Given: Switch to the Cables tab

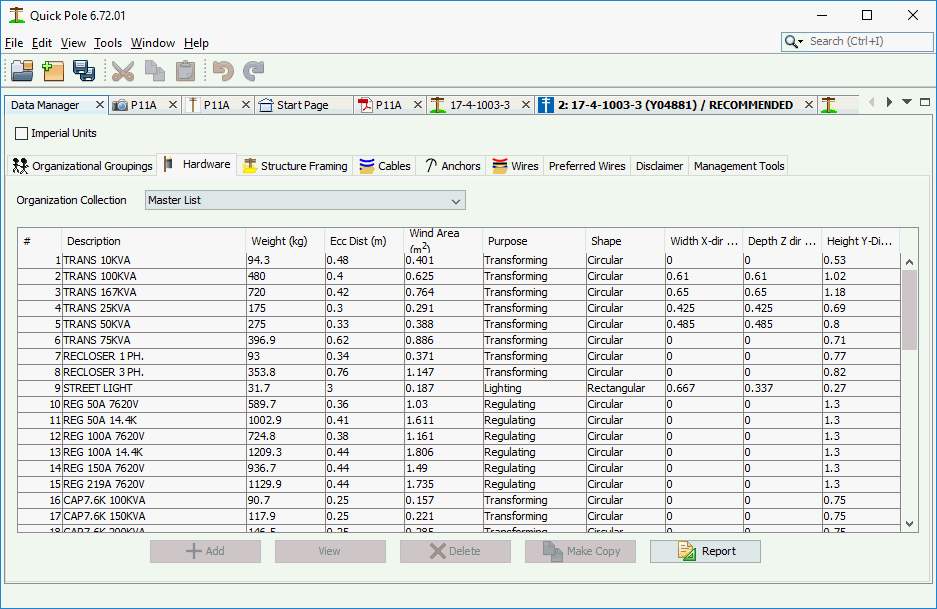Looking at the screenshot, I should coord(385,166).
